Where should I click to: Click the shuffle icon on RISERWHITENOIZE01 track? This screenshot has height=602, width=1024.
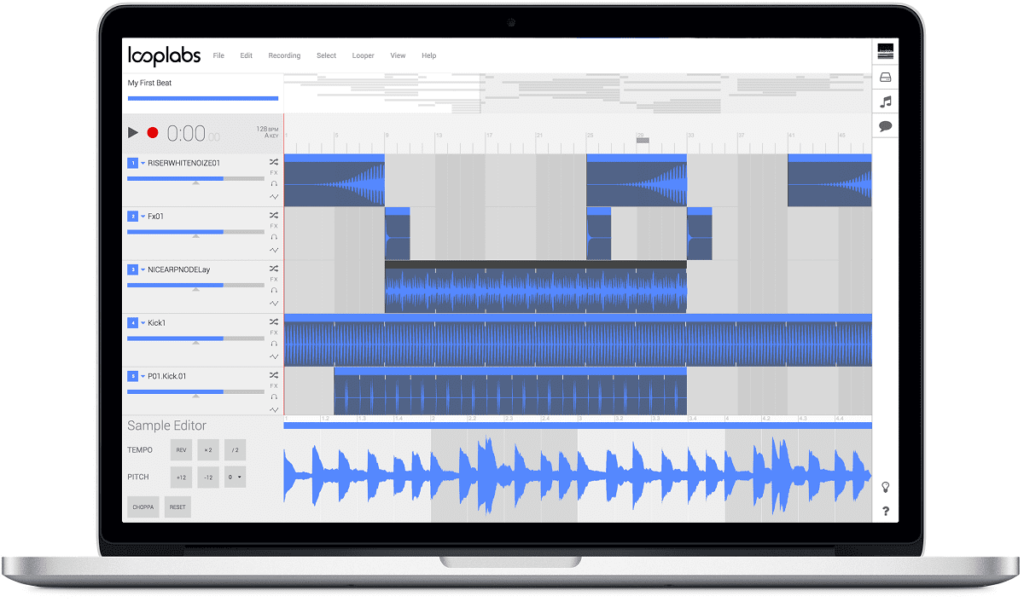(x=274, y=161)
